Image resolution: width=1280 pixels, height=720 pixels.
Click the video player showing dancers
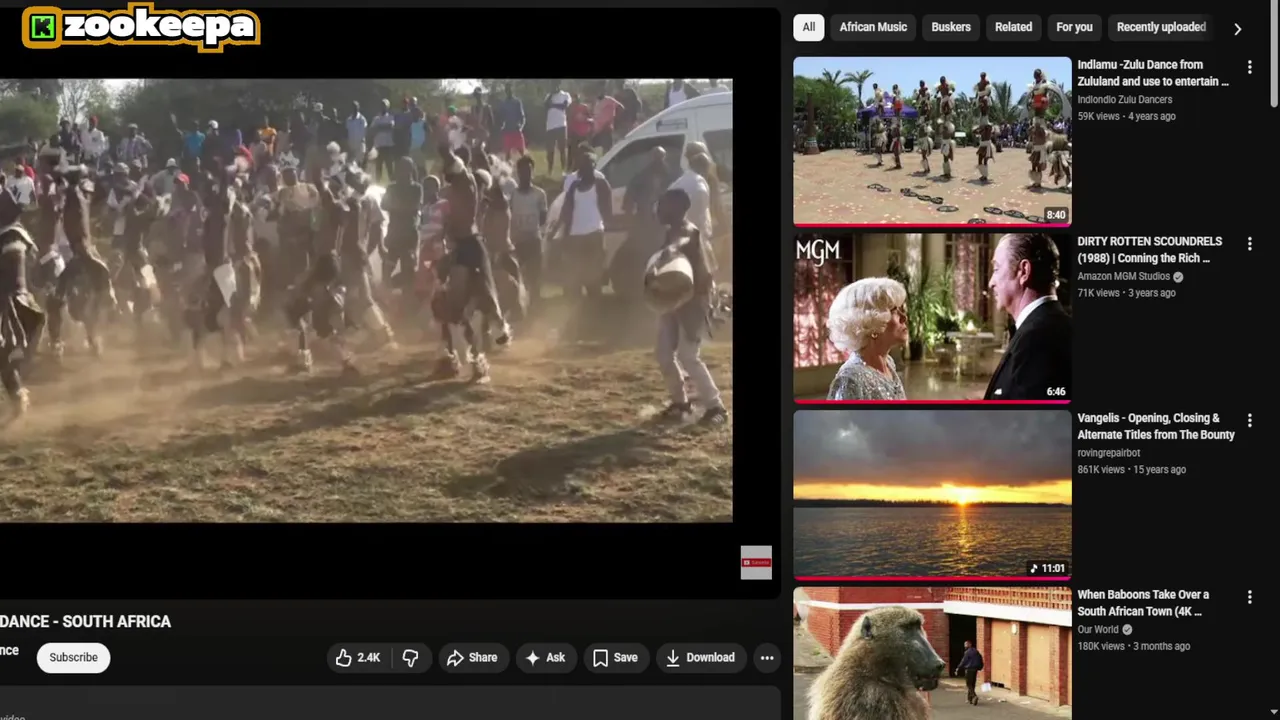pyautogui.click(x=366, y=300)
